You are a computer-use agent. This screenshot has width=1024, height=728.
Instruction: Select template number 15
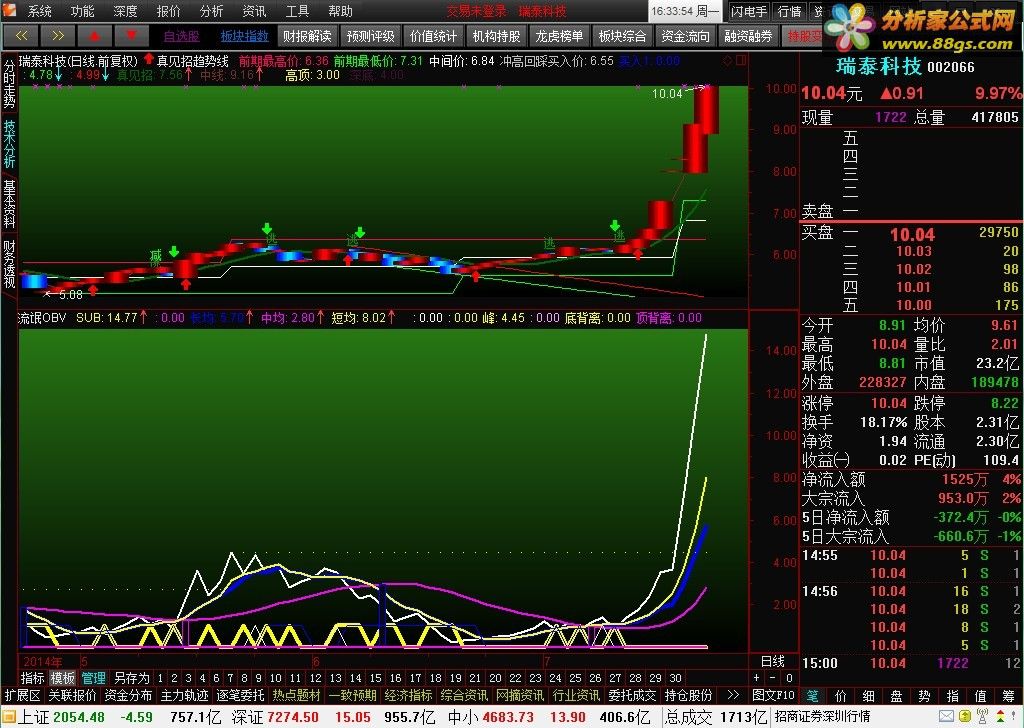point(376,678)
